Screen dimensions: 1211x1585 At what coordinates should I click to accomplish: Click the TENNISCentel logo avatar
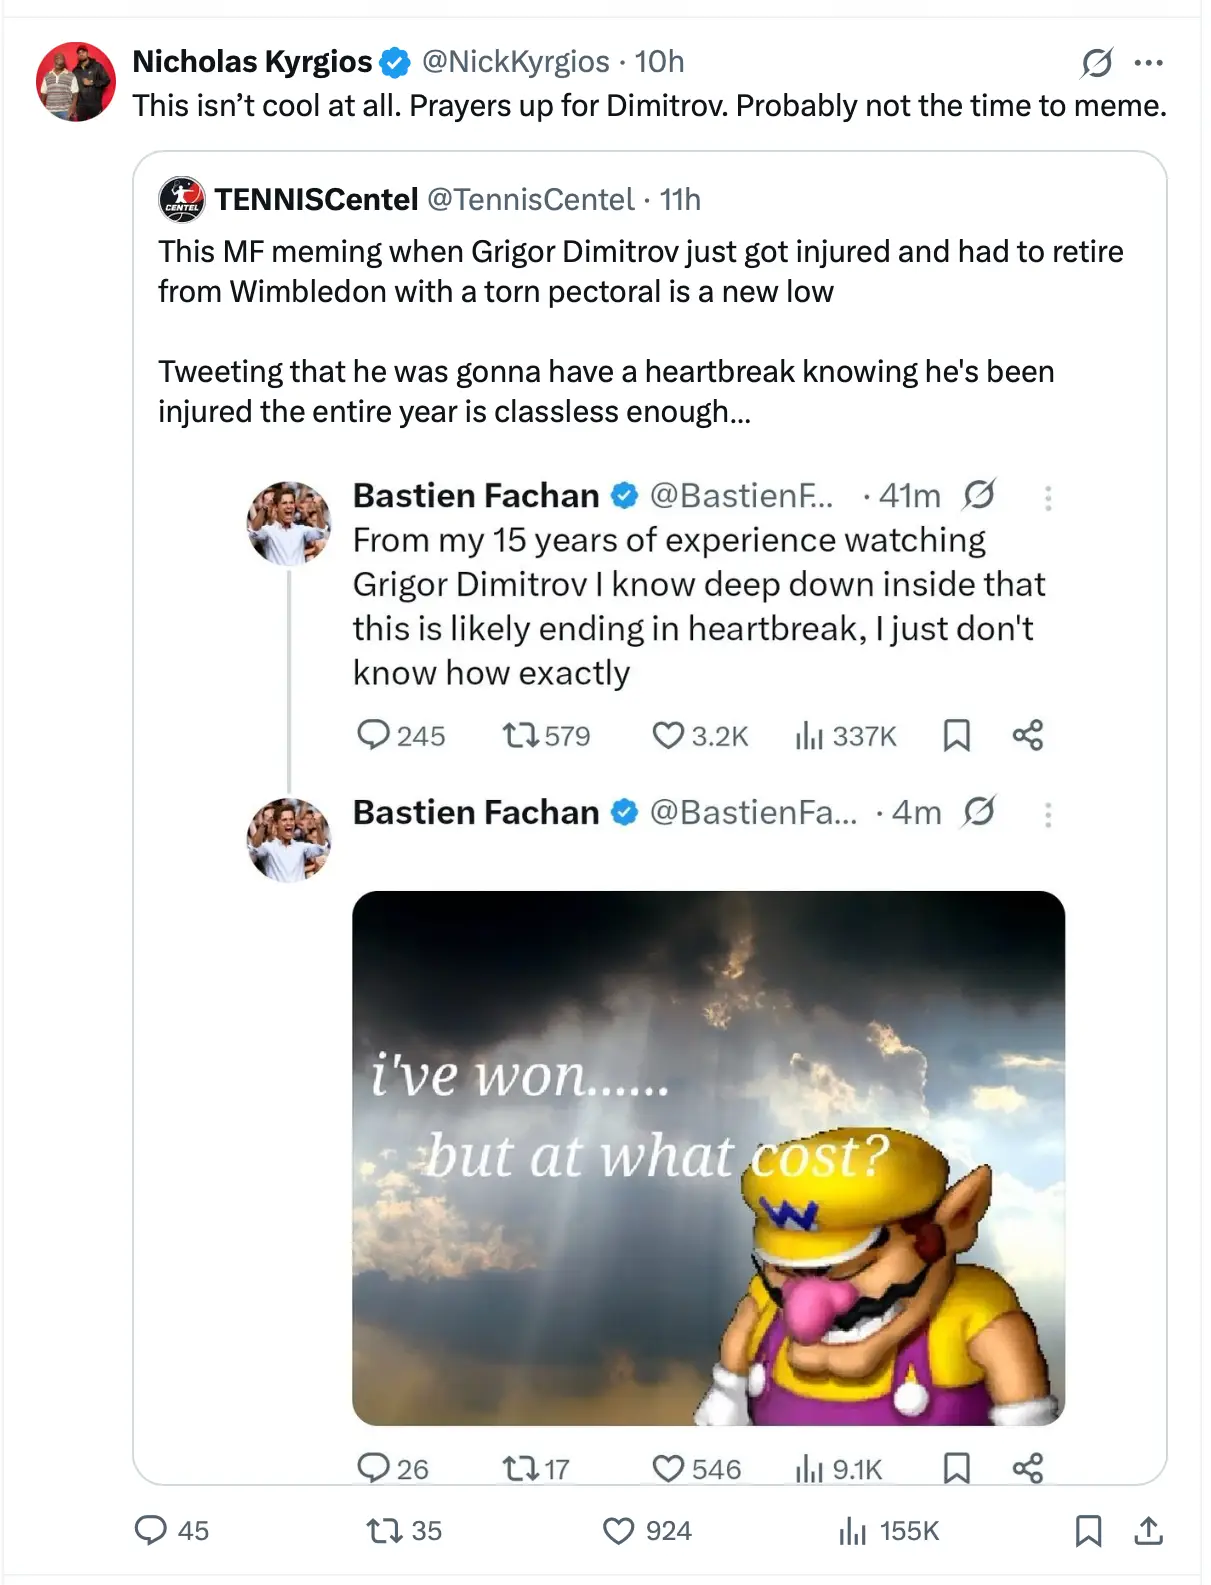click(x=182, y=200)
